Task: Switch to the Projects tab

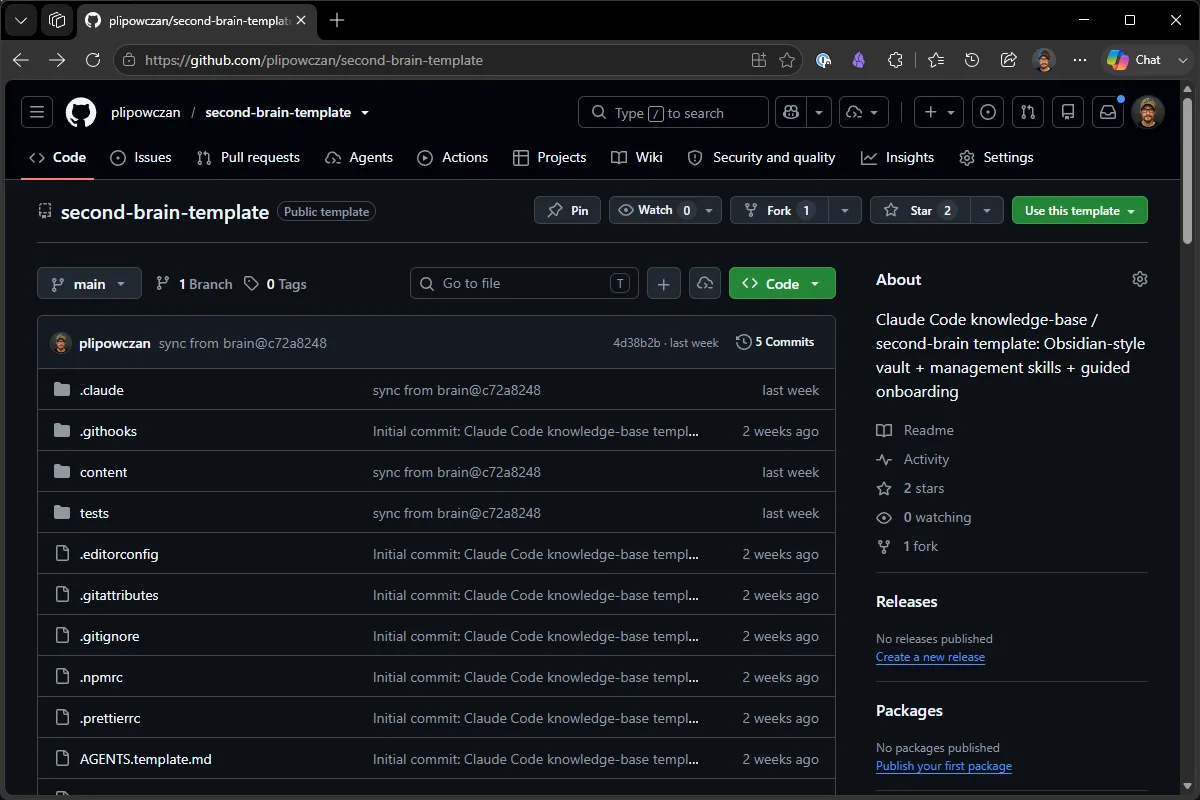Action: (550, 158)
